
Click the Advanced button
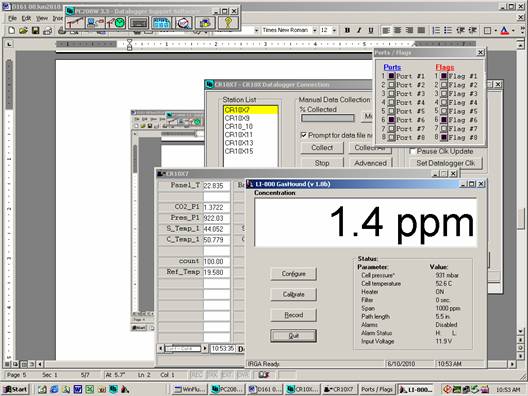click(x=370, y=163)
